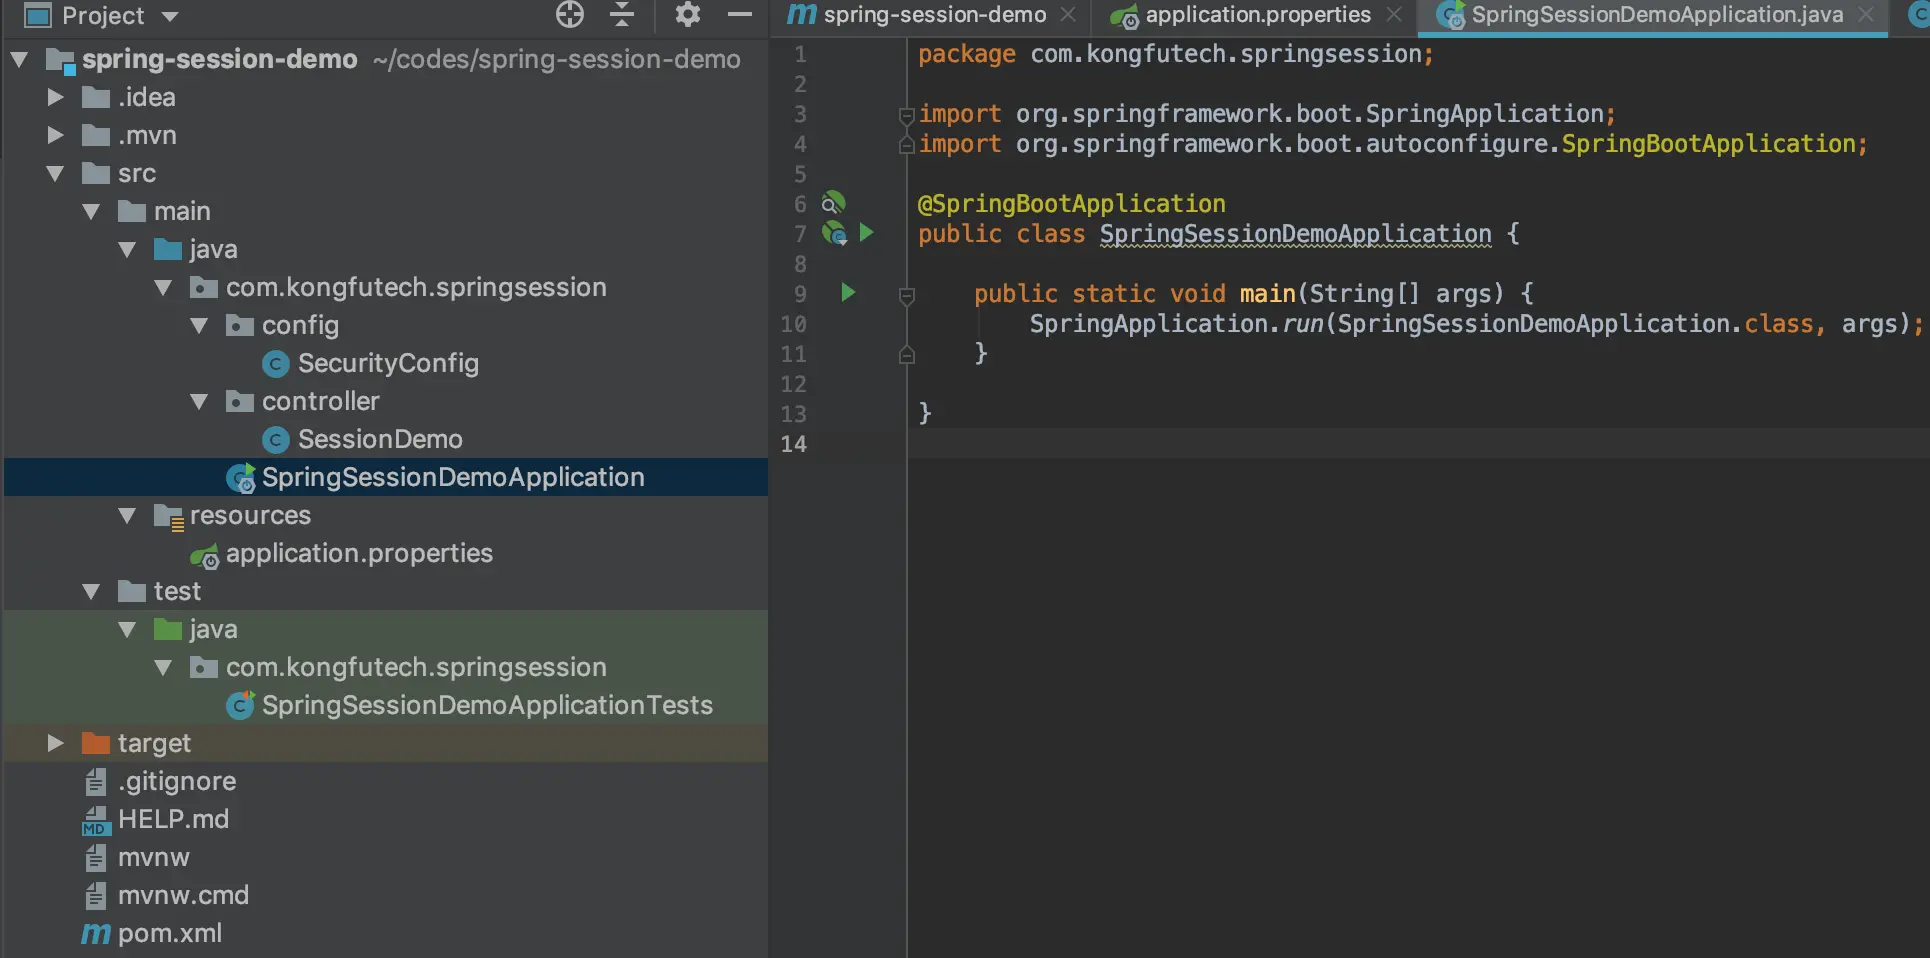Select the SessionDemo class
Screen dimensions: 1930x958
pos(380,440)
